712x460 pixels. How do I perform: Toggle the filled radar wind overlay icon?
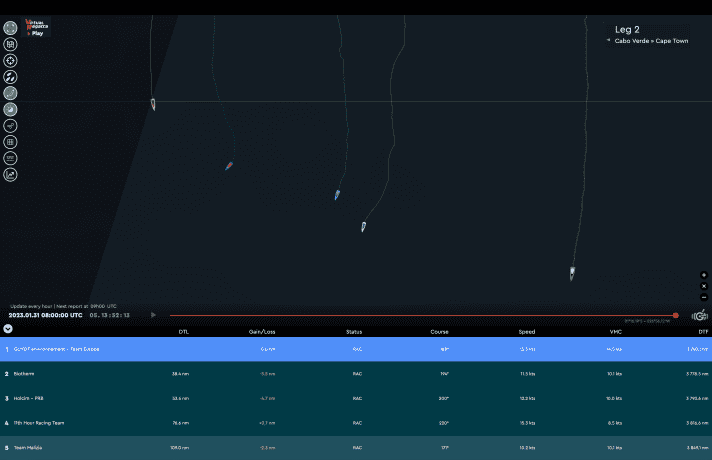[x=10, y=109]
